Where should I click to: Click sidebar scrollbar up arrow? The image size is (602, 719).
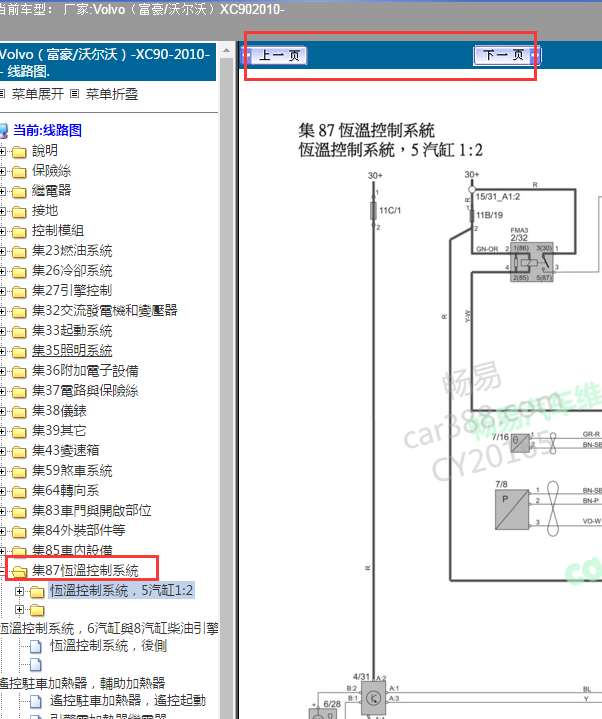click(x=226, y=50)
